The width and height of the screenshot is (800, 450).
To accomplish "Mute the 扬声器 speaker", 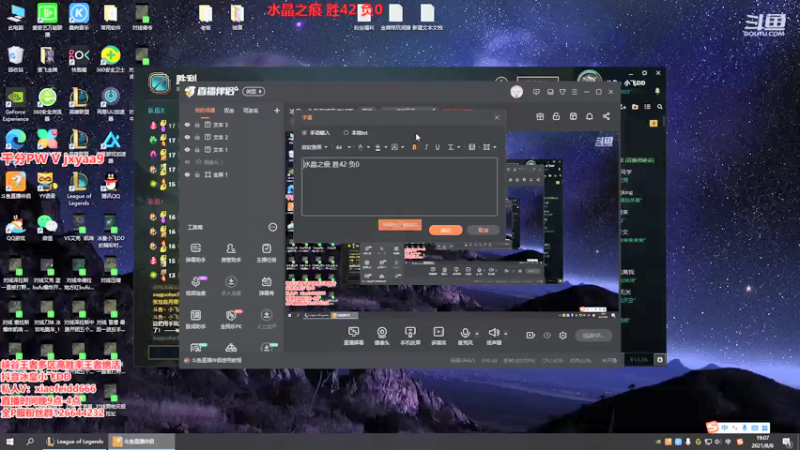I will (x=493, y=336).
